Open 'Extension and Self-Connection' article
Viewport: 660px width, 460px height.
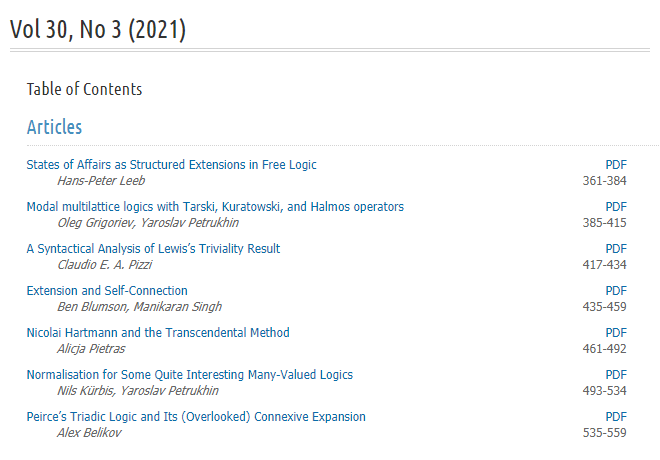[107, 291]
